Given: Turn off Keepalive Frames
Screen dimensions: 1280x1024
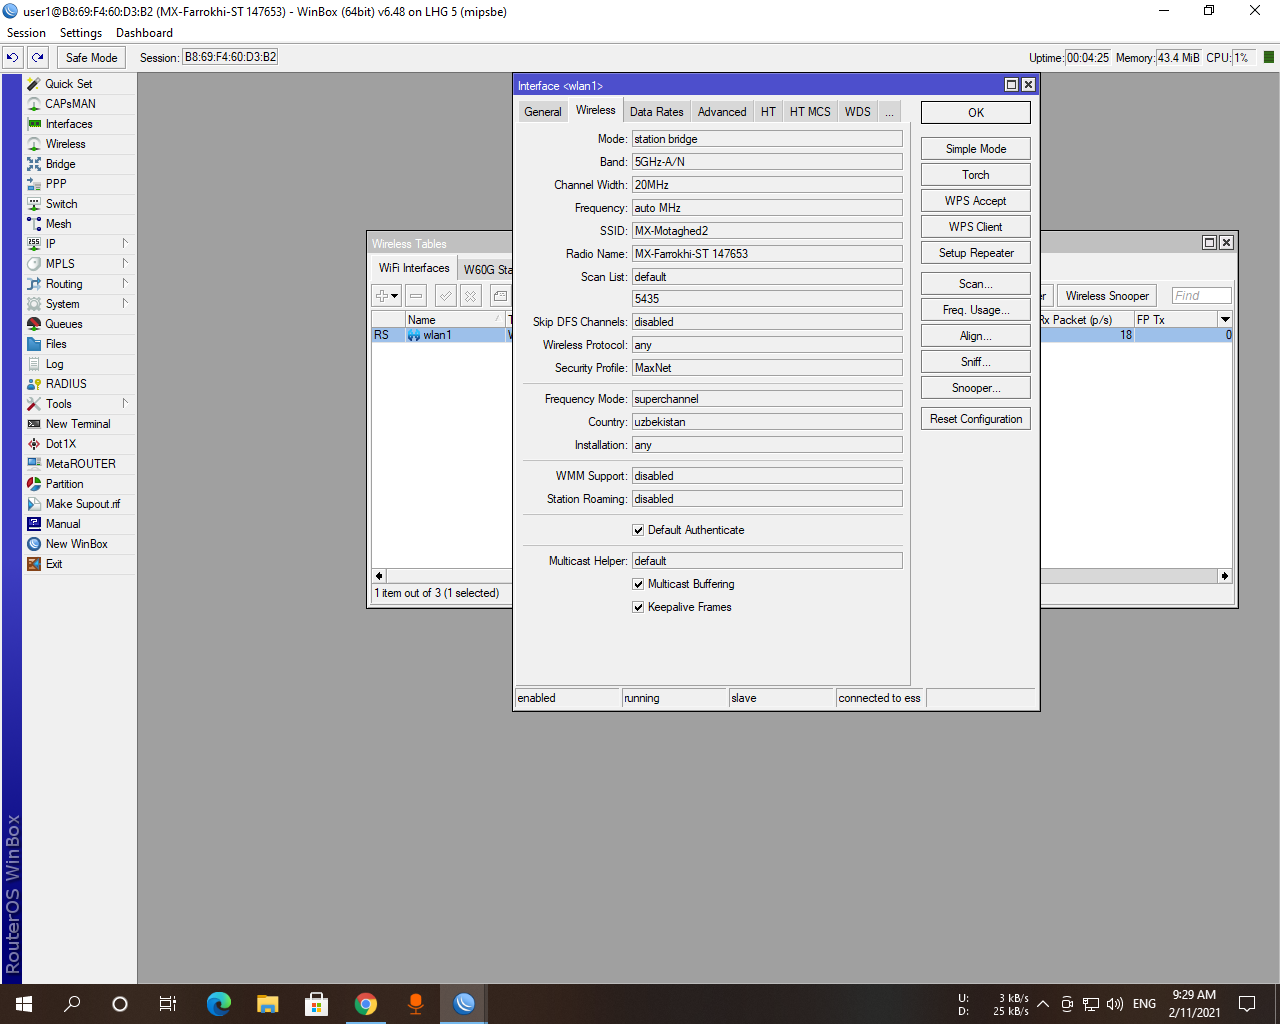Looking at the screenshot, I should 638,607.
